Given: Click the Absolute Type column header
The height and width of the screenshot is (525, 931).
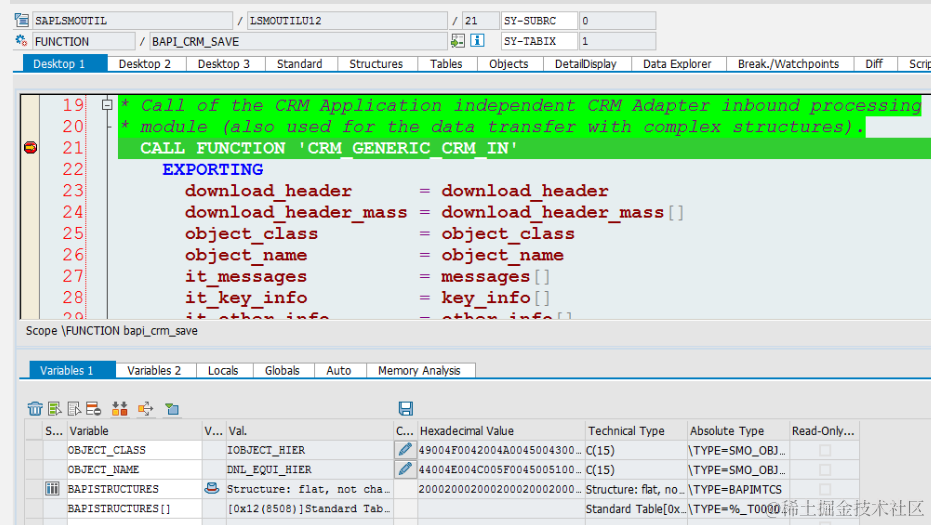Looking at the screenshot, I should click(x=738, y=431).
